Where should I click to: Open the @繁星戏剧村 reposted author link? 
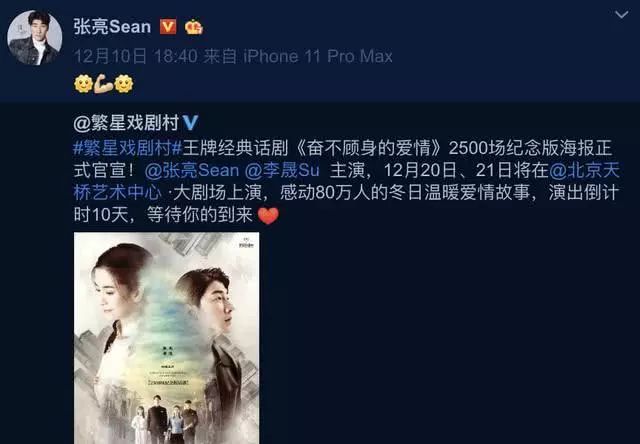point(127,123)
